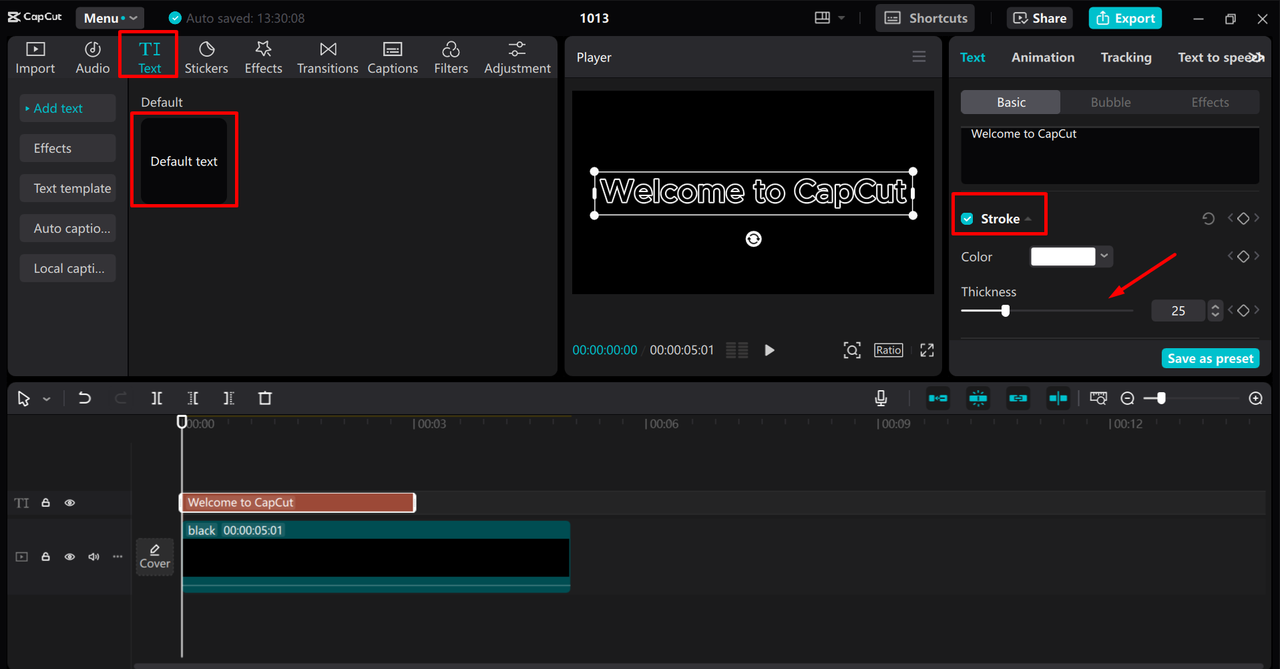Click the Delete right trim tool
The image size is (1280, 669).
(x=229, y=398)
